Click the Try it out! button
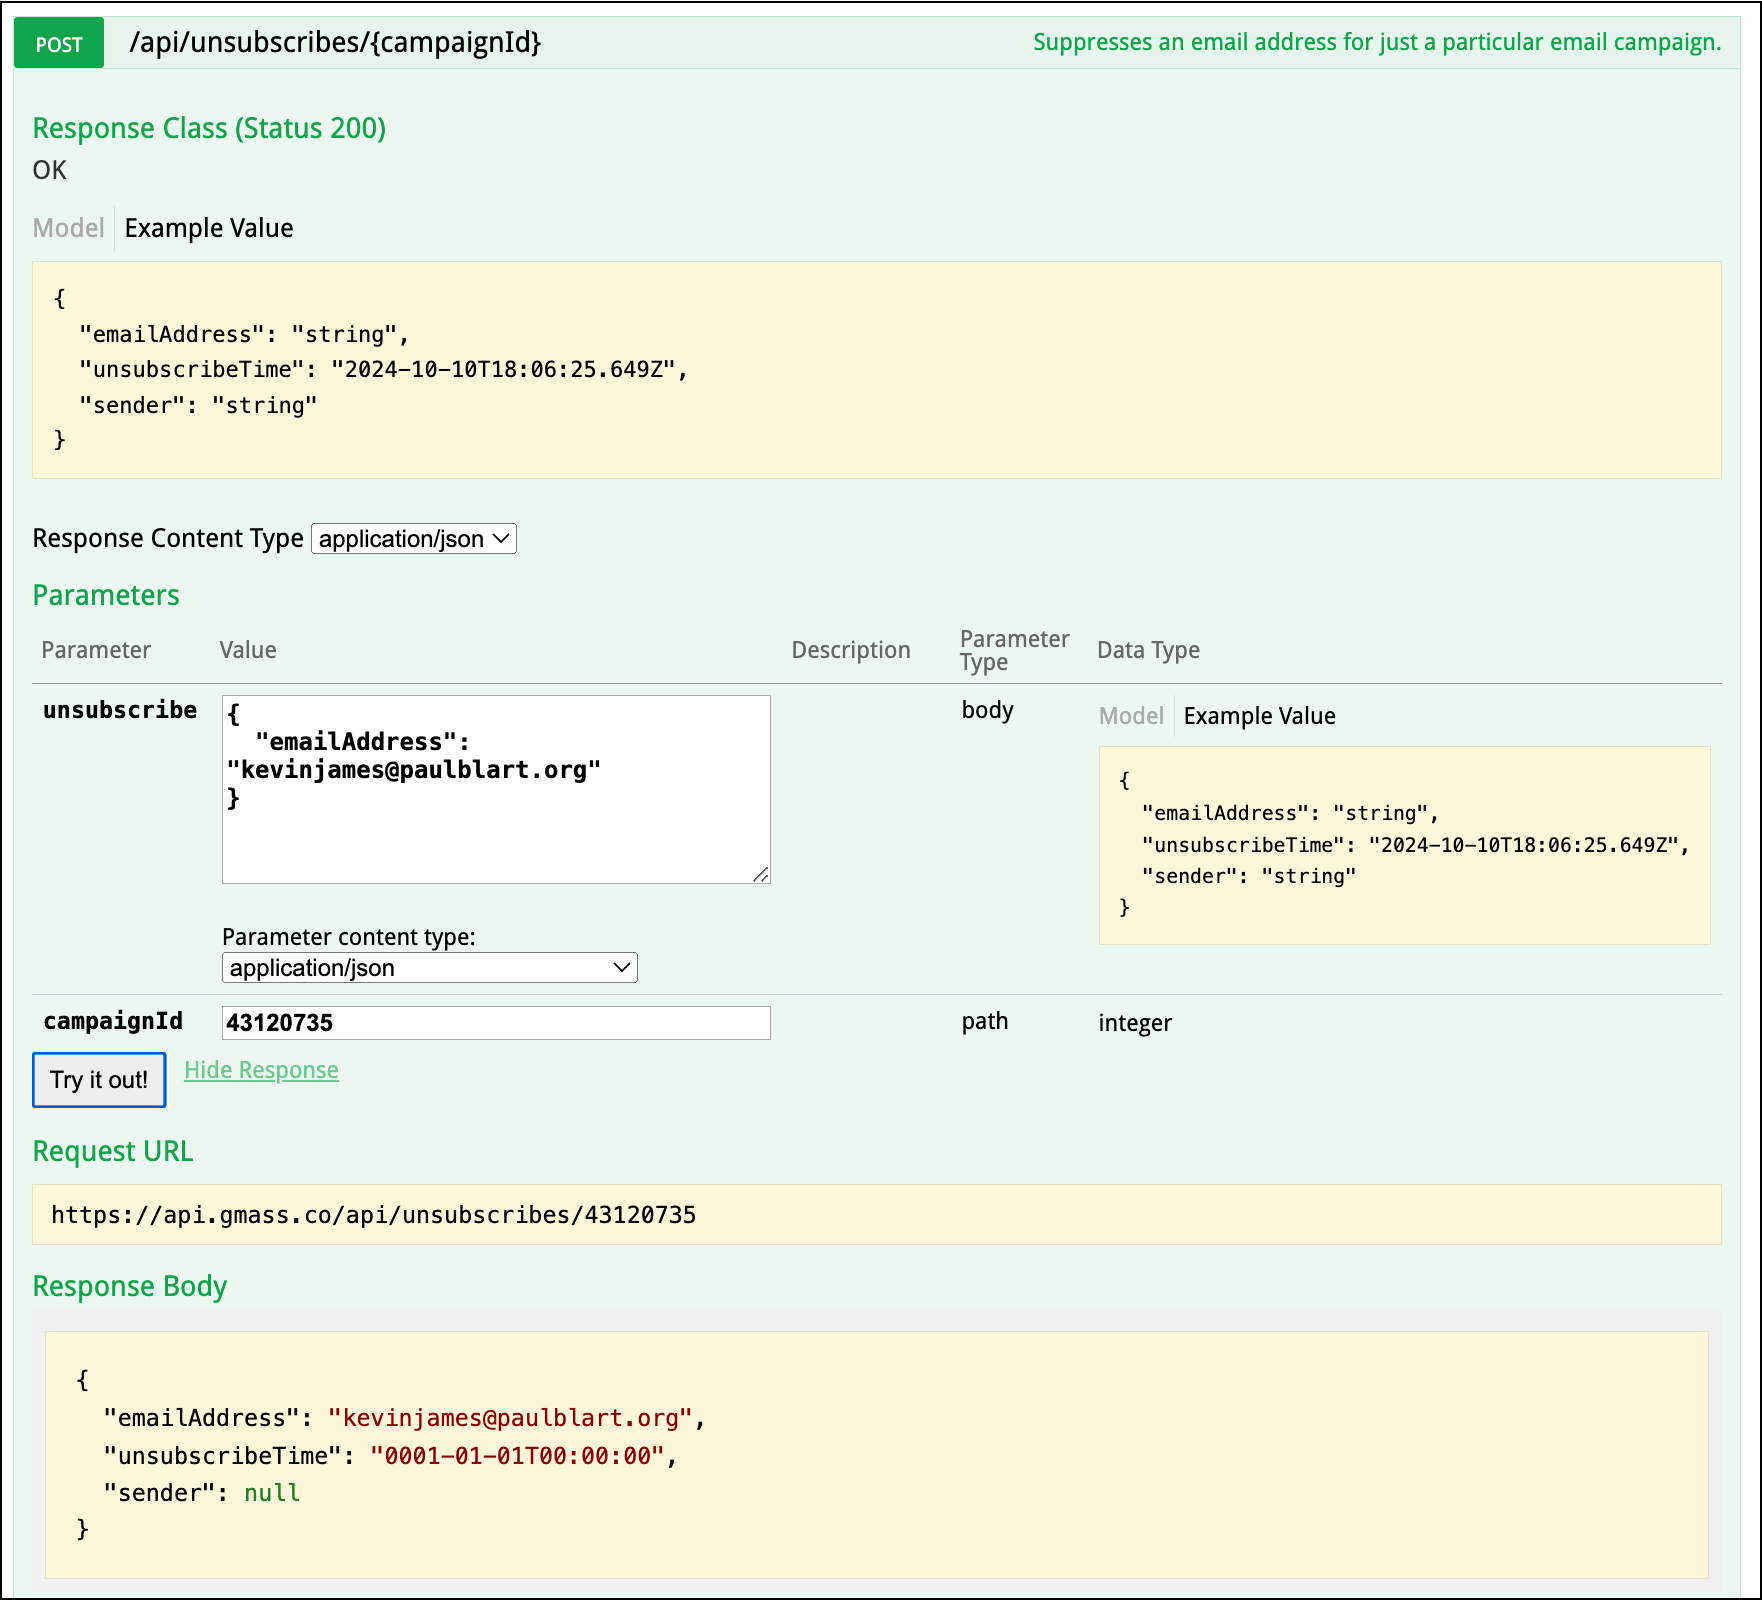This screenshot has height=1600, width=1762. [99, 1080]
